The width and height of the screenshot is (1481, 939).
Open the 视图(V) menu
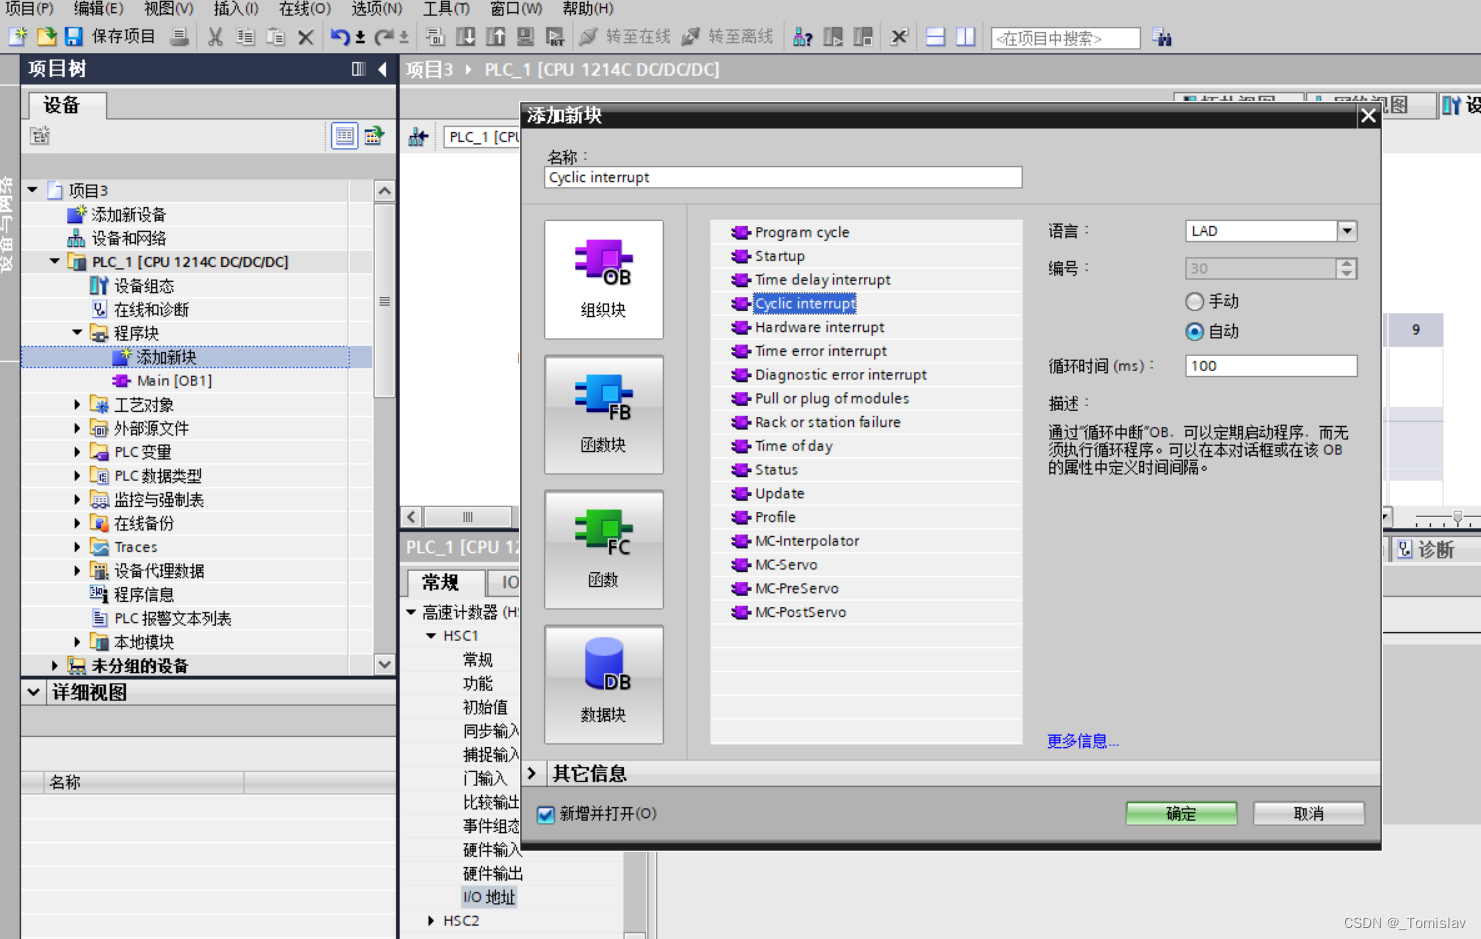point(168,9)
